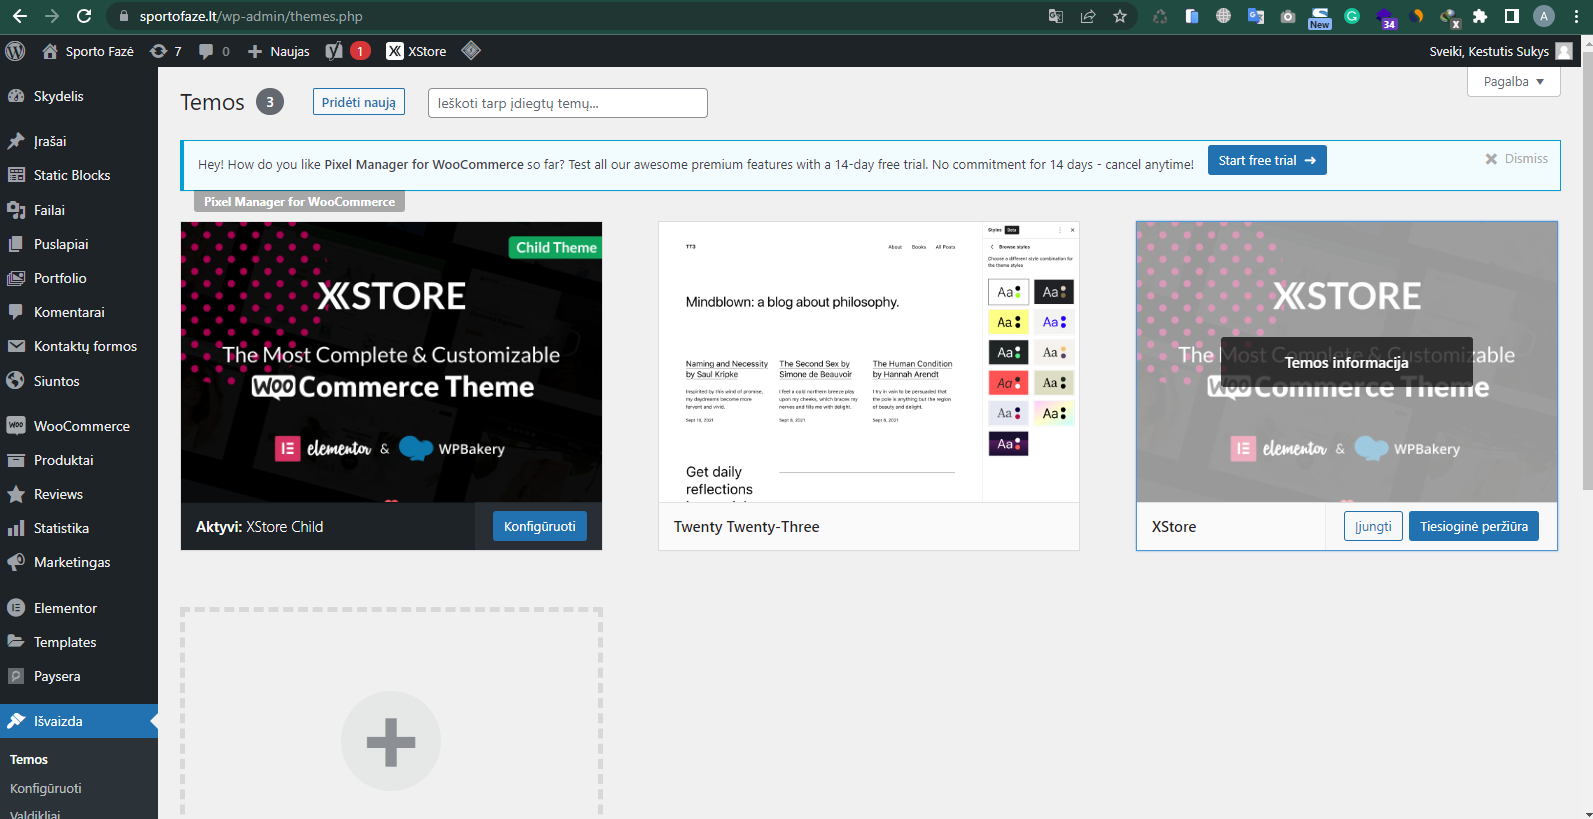Expand the Pagalba help dropdown
The width and height of the screenshot is (1593, 819).
[1514, 82]
